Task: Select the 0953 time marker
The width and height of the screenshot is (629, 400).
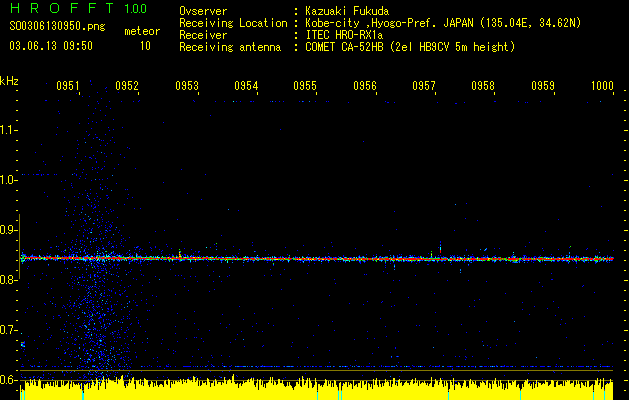Action: pyautogui.click(x=187, y=87)
